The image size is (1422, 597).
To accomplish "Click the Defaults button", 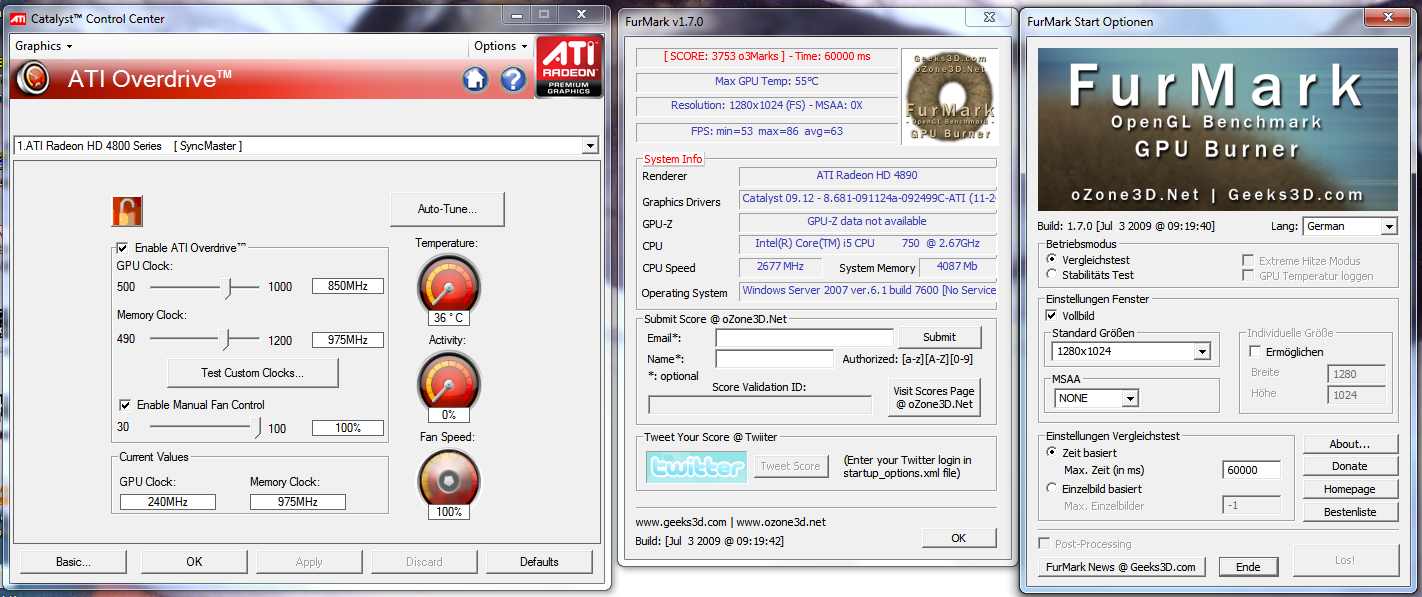I will point(539,562).
